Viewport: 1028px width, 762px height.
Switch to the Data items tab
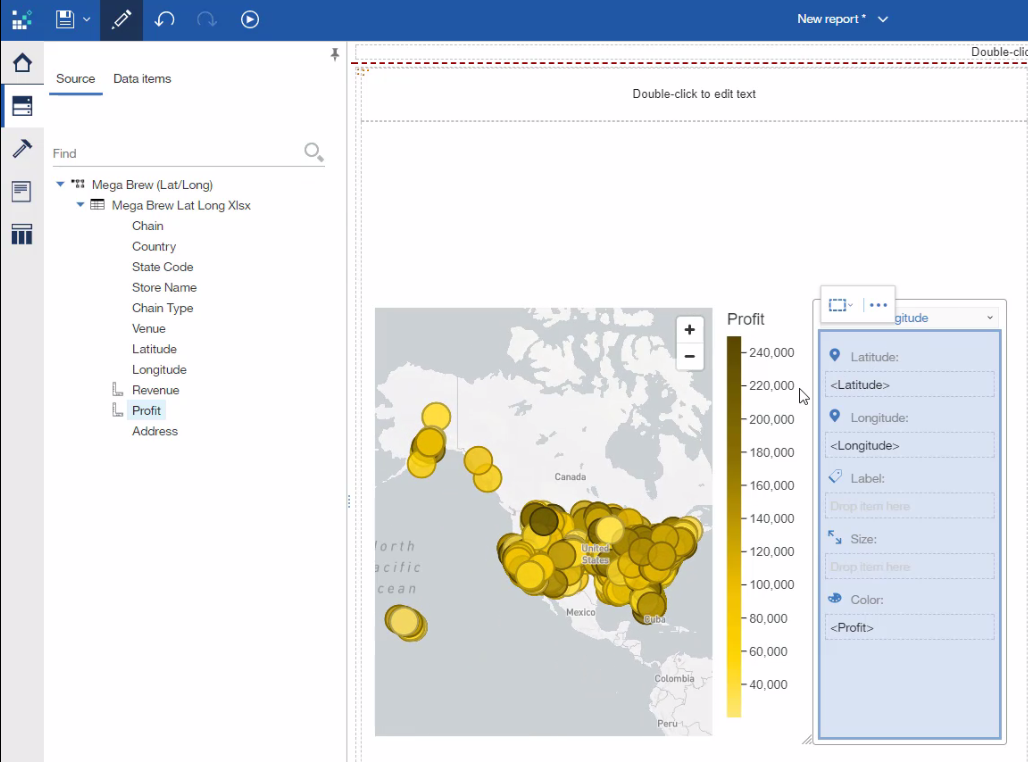(142, 79)
